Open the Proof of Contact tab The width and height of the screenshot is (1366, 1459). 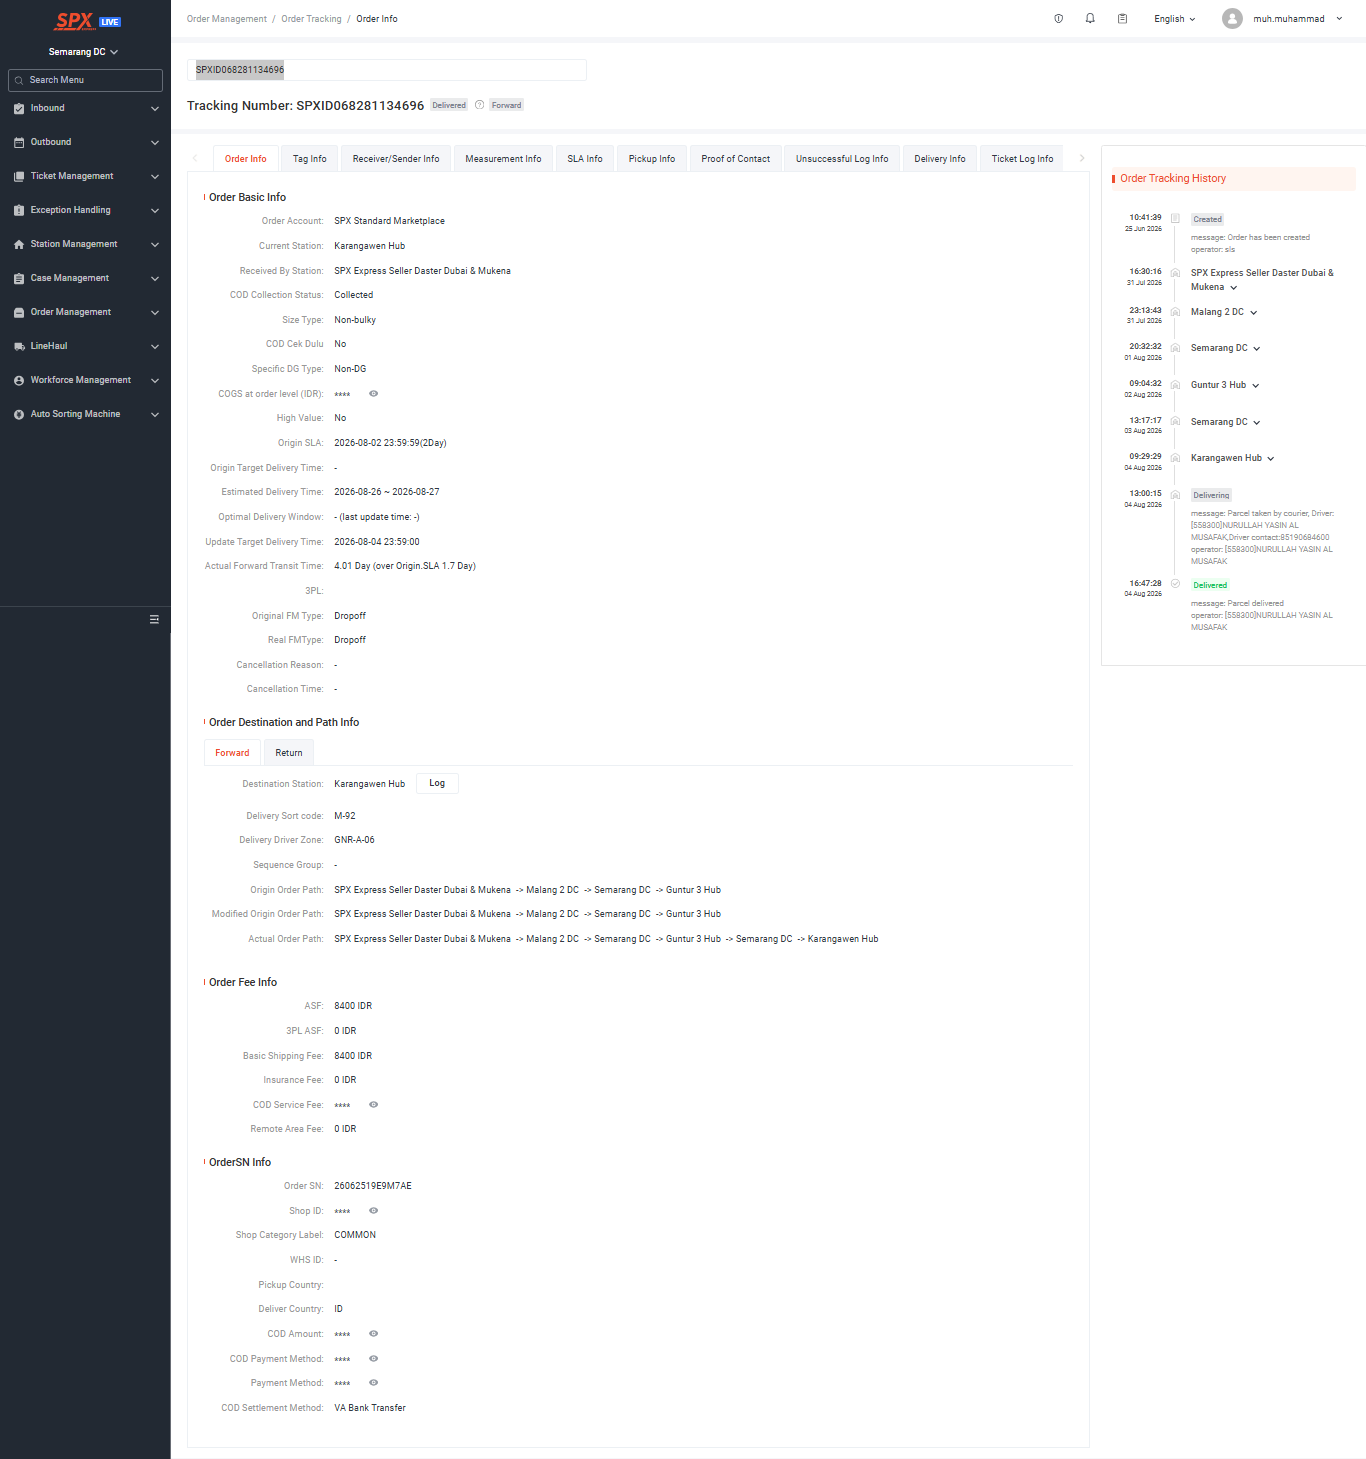click(736, 159)
